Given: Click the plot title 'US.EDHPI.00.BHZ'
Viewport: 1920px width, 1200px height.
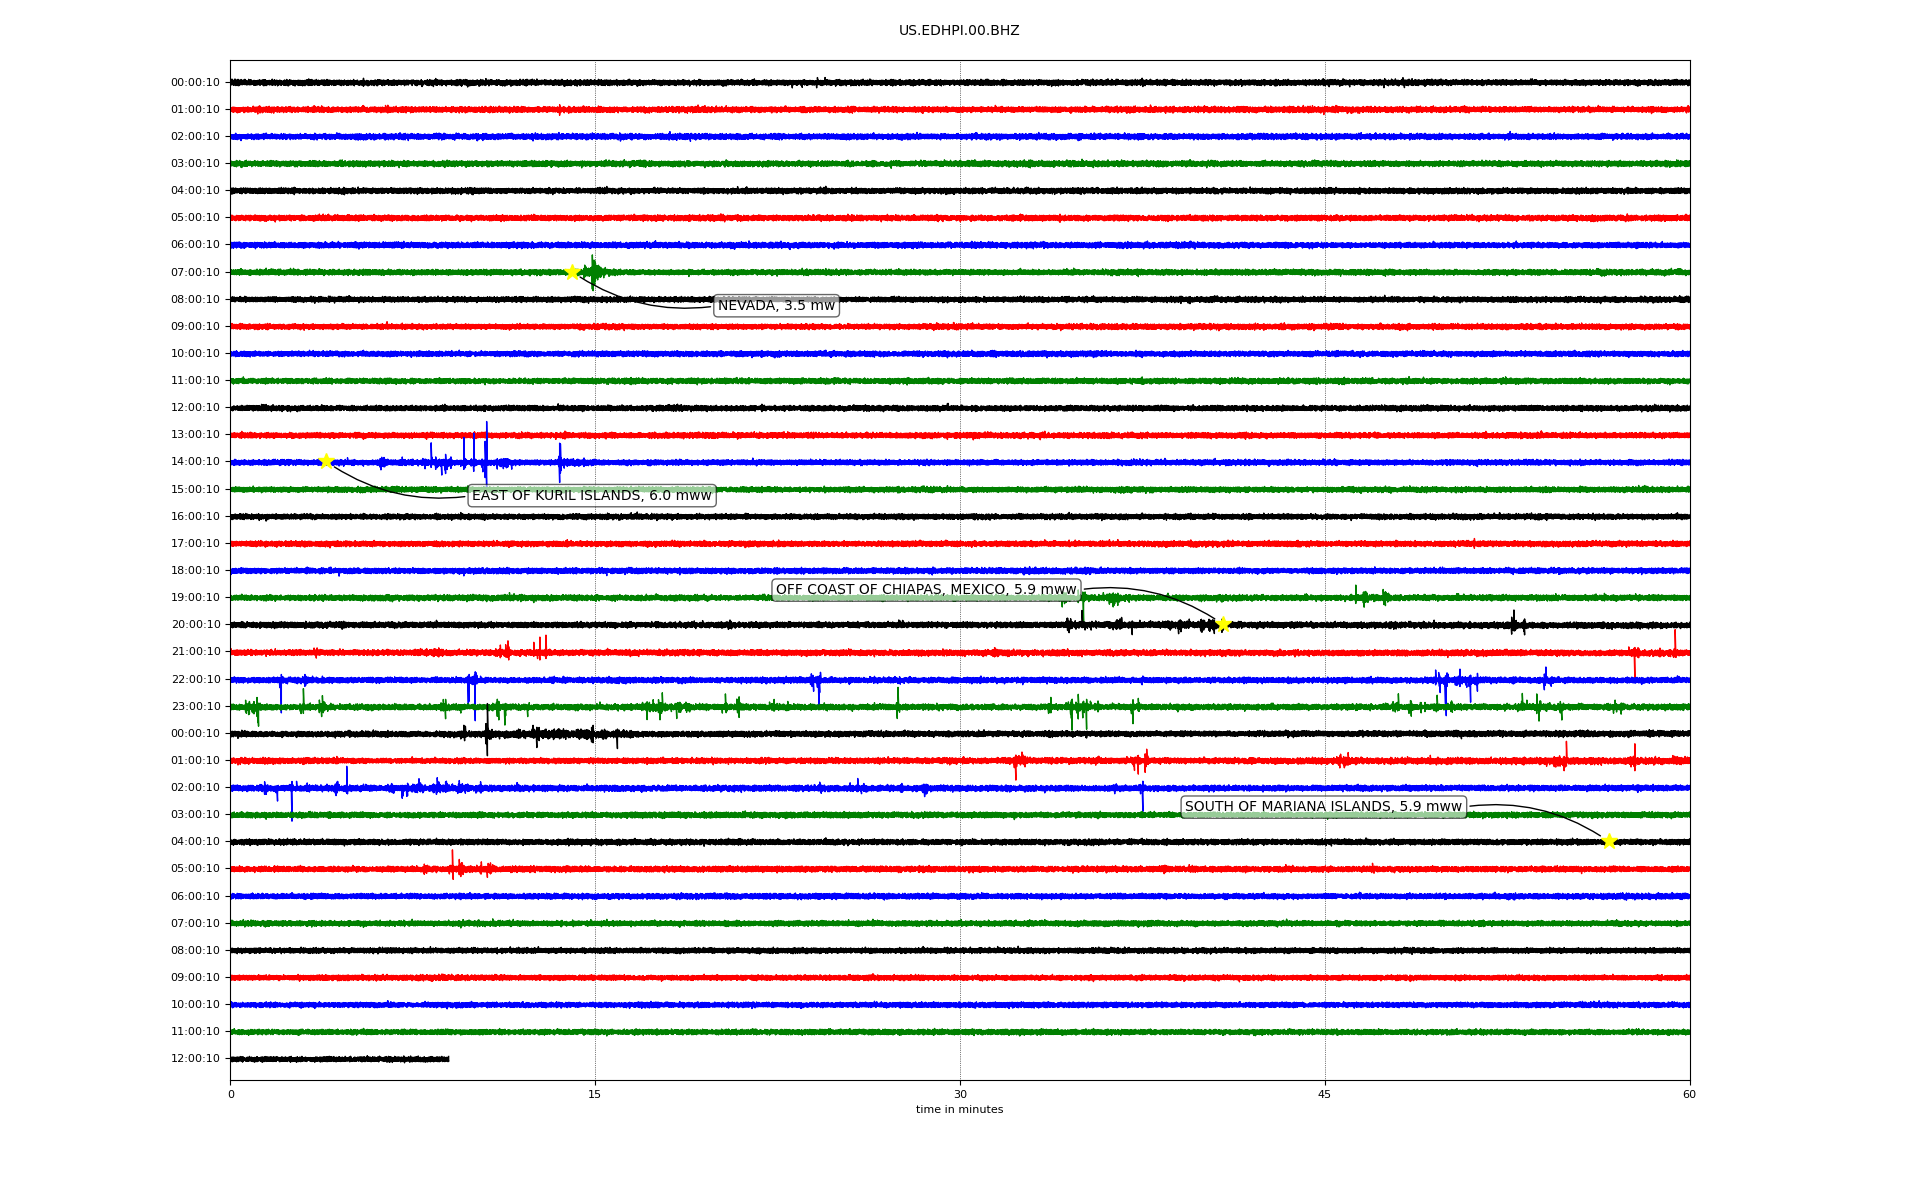Looking at the screenshot, I should [959, 31].
